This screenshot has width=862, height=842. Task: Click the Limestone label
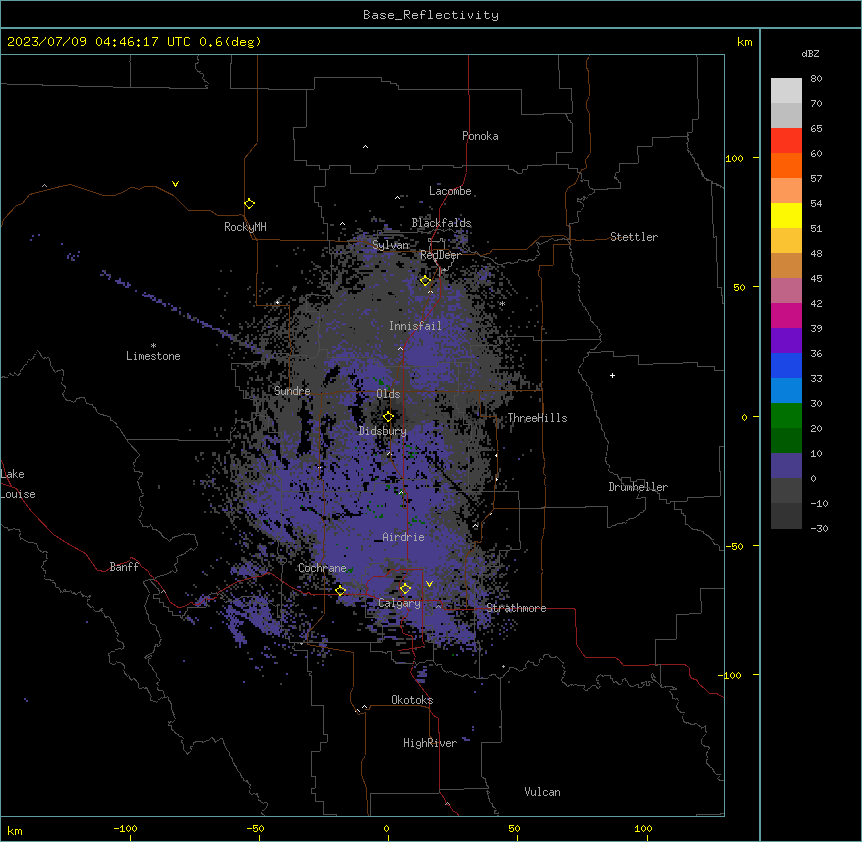point(153,356)
